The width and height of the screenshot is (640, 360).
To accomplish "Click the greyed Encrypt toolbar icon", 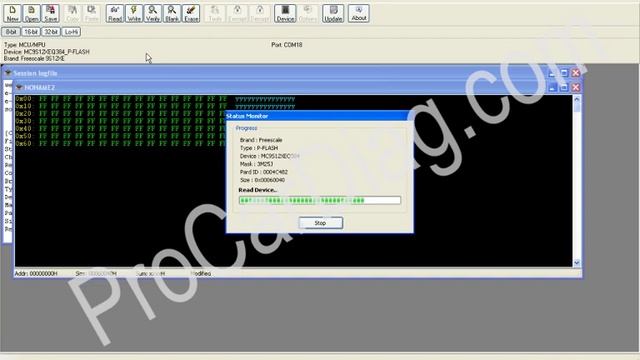I will (237, 13).
